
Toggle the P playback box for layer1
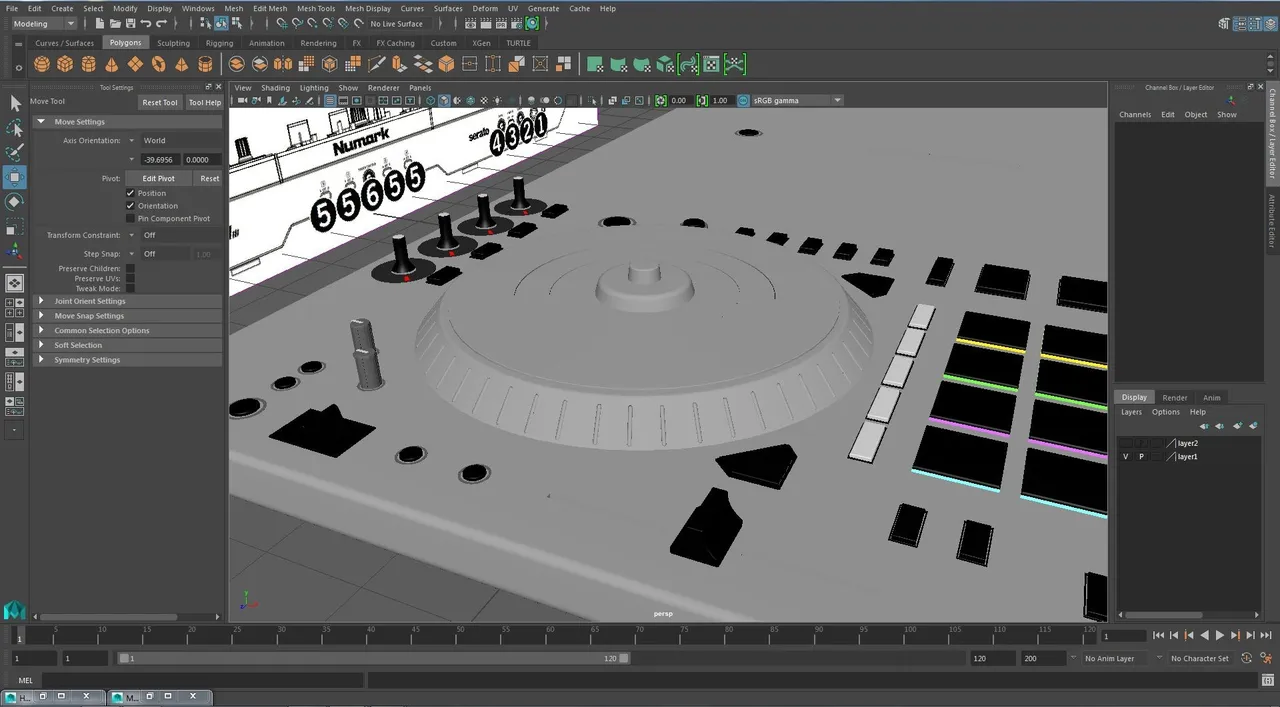pyautogui.click(x=1141, y=456)
